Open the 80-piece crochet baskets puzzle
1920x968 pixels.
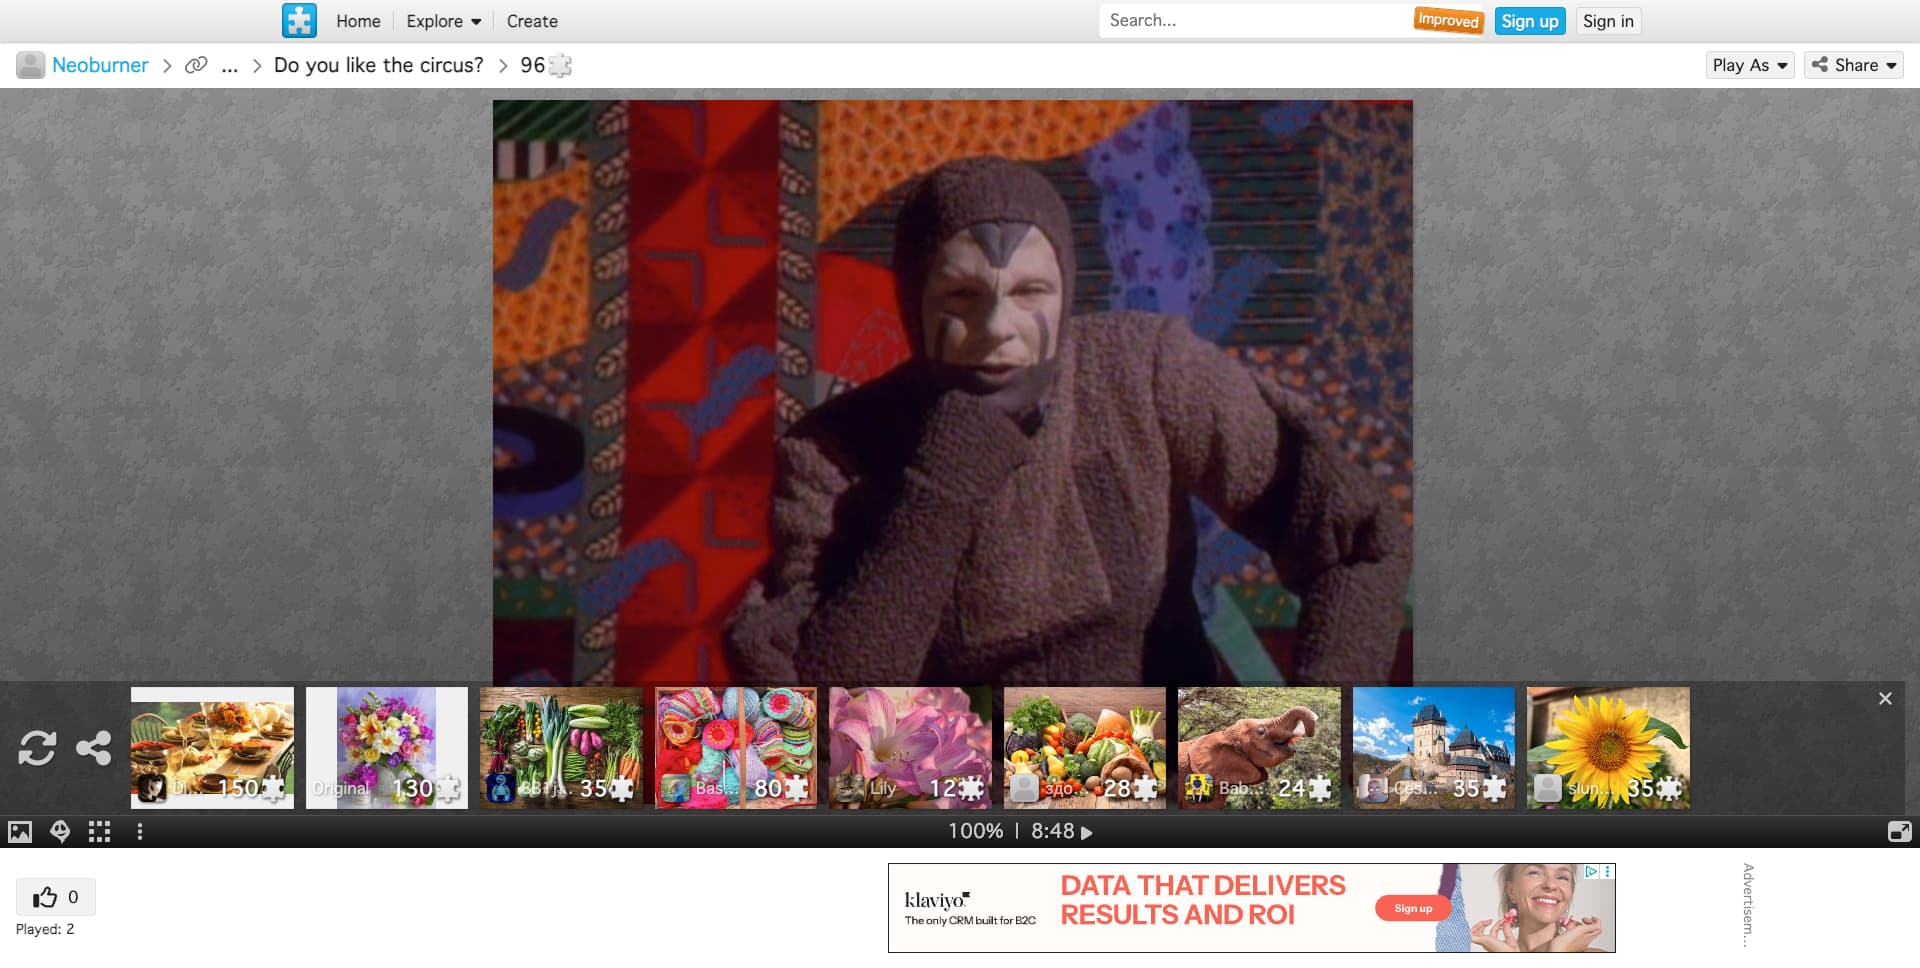(736, 748)
